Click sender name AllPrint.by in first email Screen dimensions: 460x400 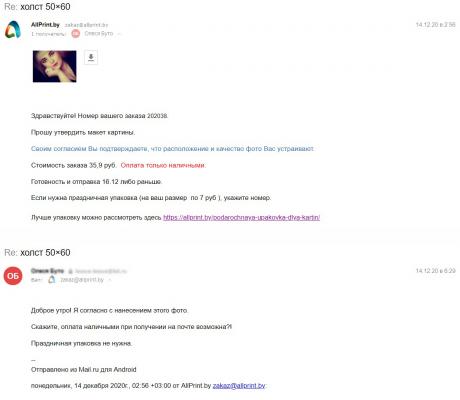tap(45, 25)
